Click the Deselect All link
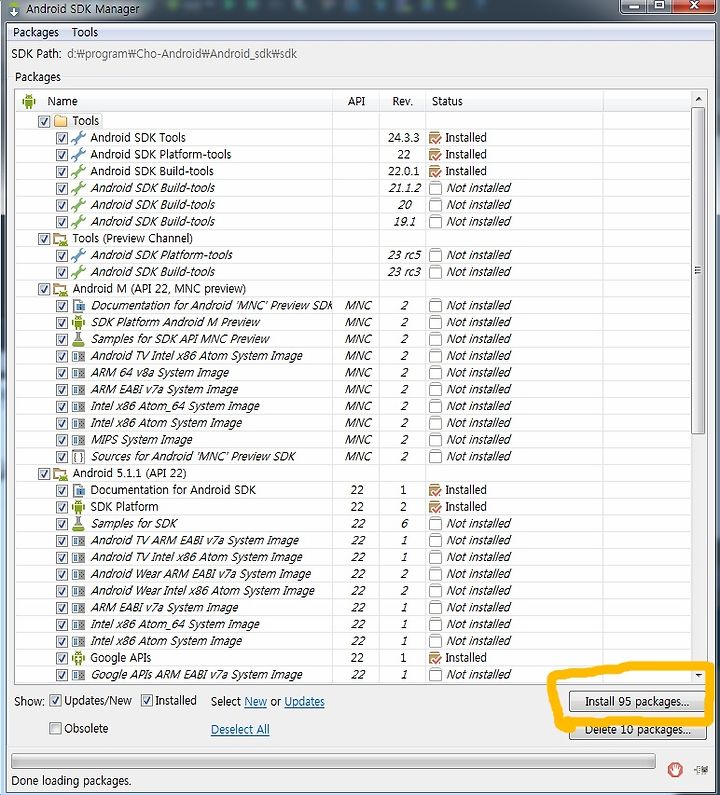The width and height of the screenshot is (720, 795). point(240,730)
